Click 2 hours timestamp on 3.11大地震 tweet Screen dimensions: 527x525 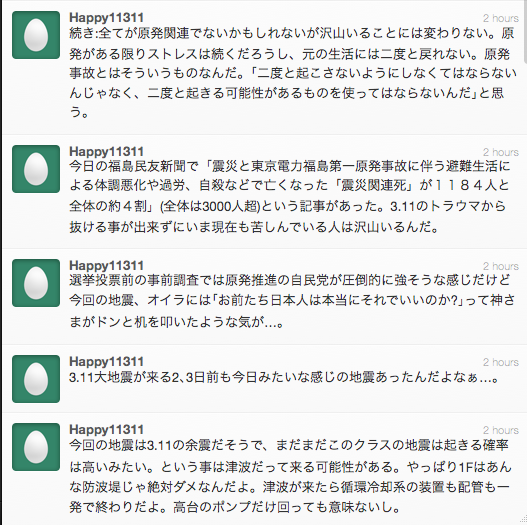click(501, 362)
